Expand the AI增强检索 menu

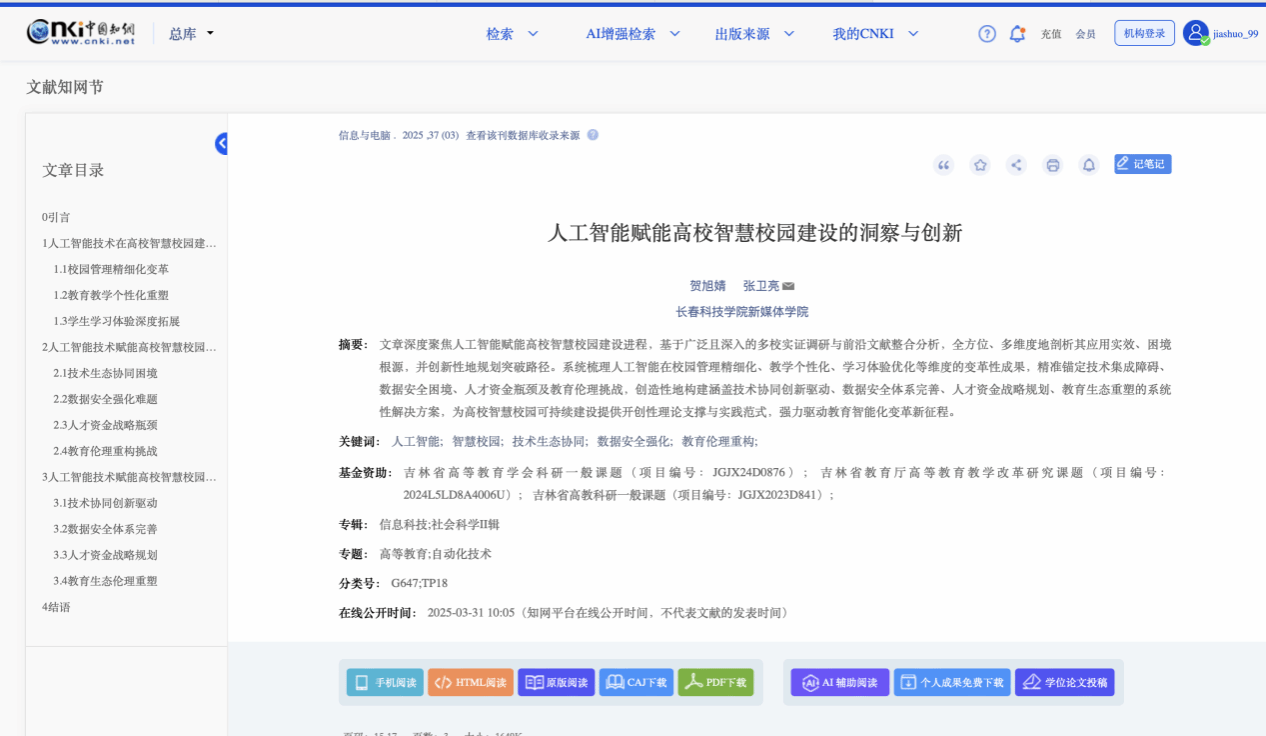[632, 34]
